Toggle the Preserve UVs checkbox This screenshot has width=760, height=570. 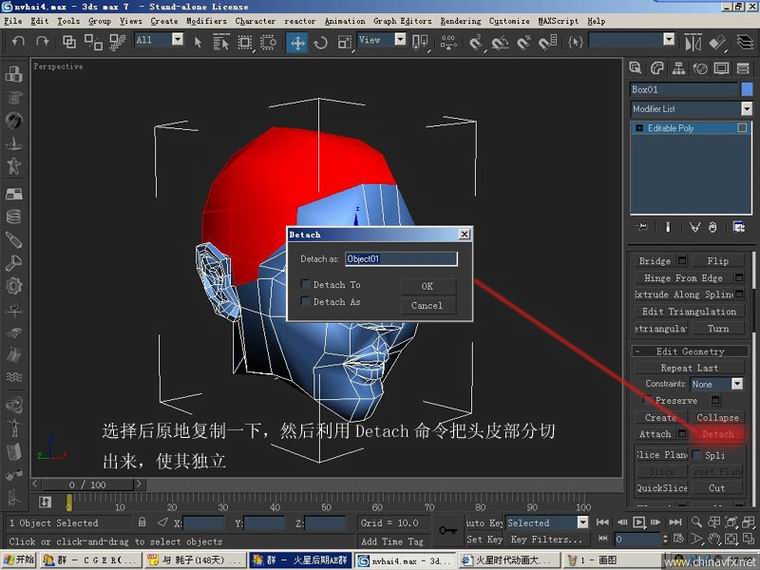point(647,400)
